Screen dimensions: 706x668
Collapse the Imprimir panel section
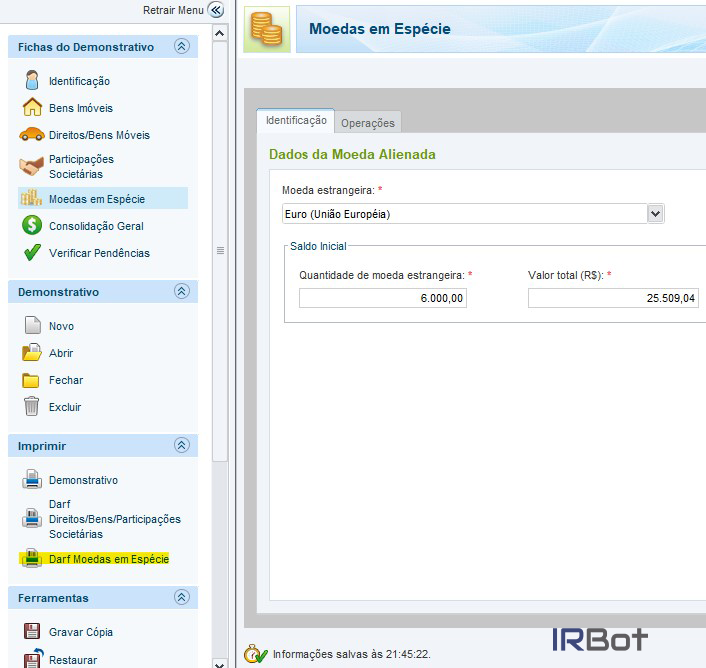(181, 446)
